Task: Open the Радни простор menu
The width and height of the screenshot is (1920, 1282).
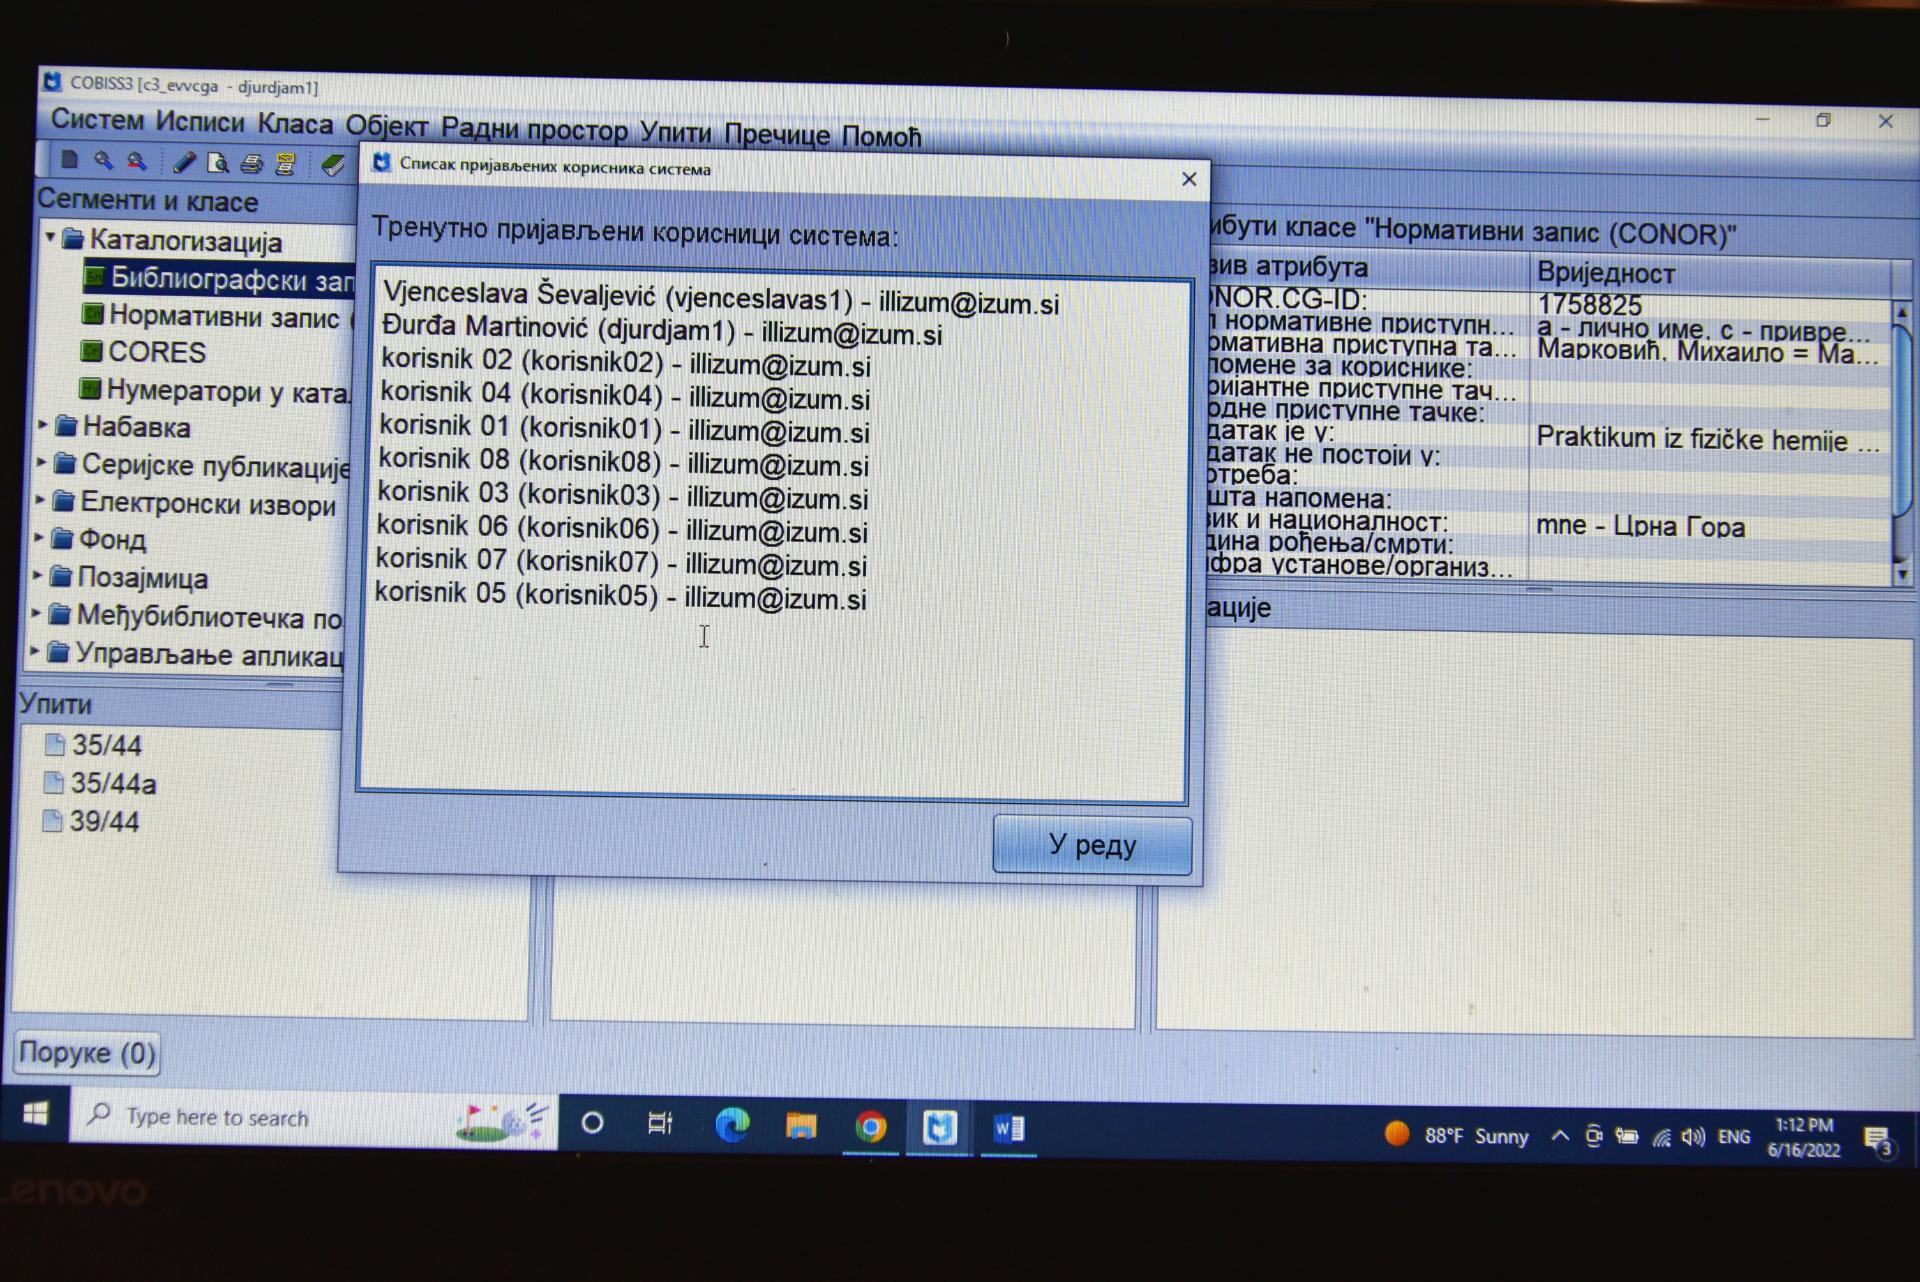Action: (x=534, y=129)
